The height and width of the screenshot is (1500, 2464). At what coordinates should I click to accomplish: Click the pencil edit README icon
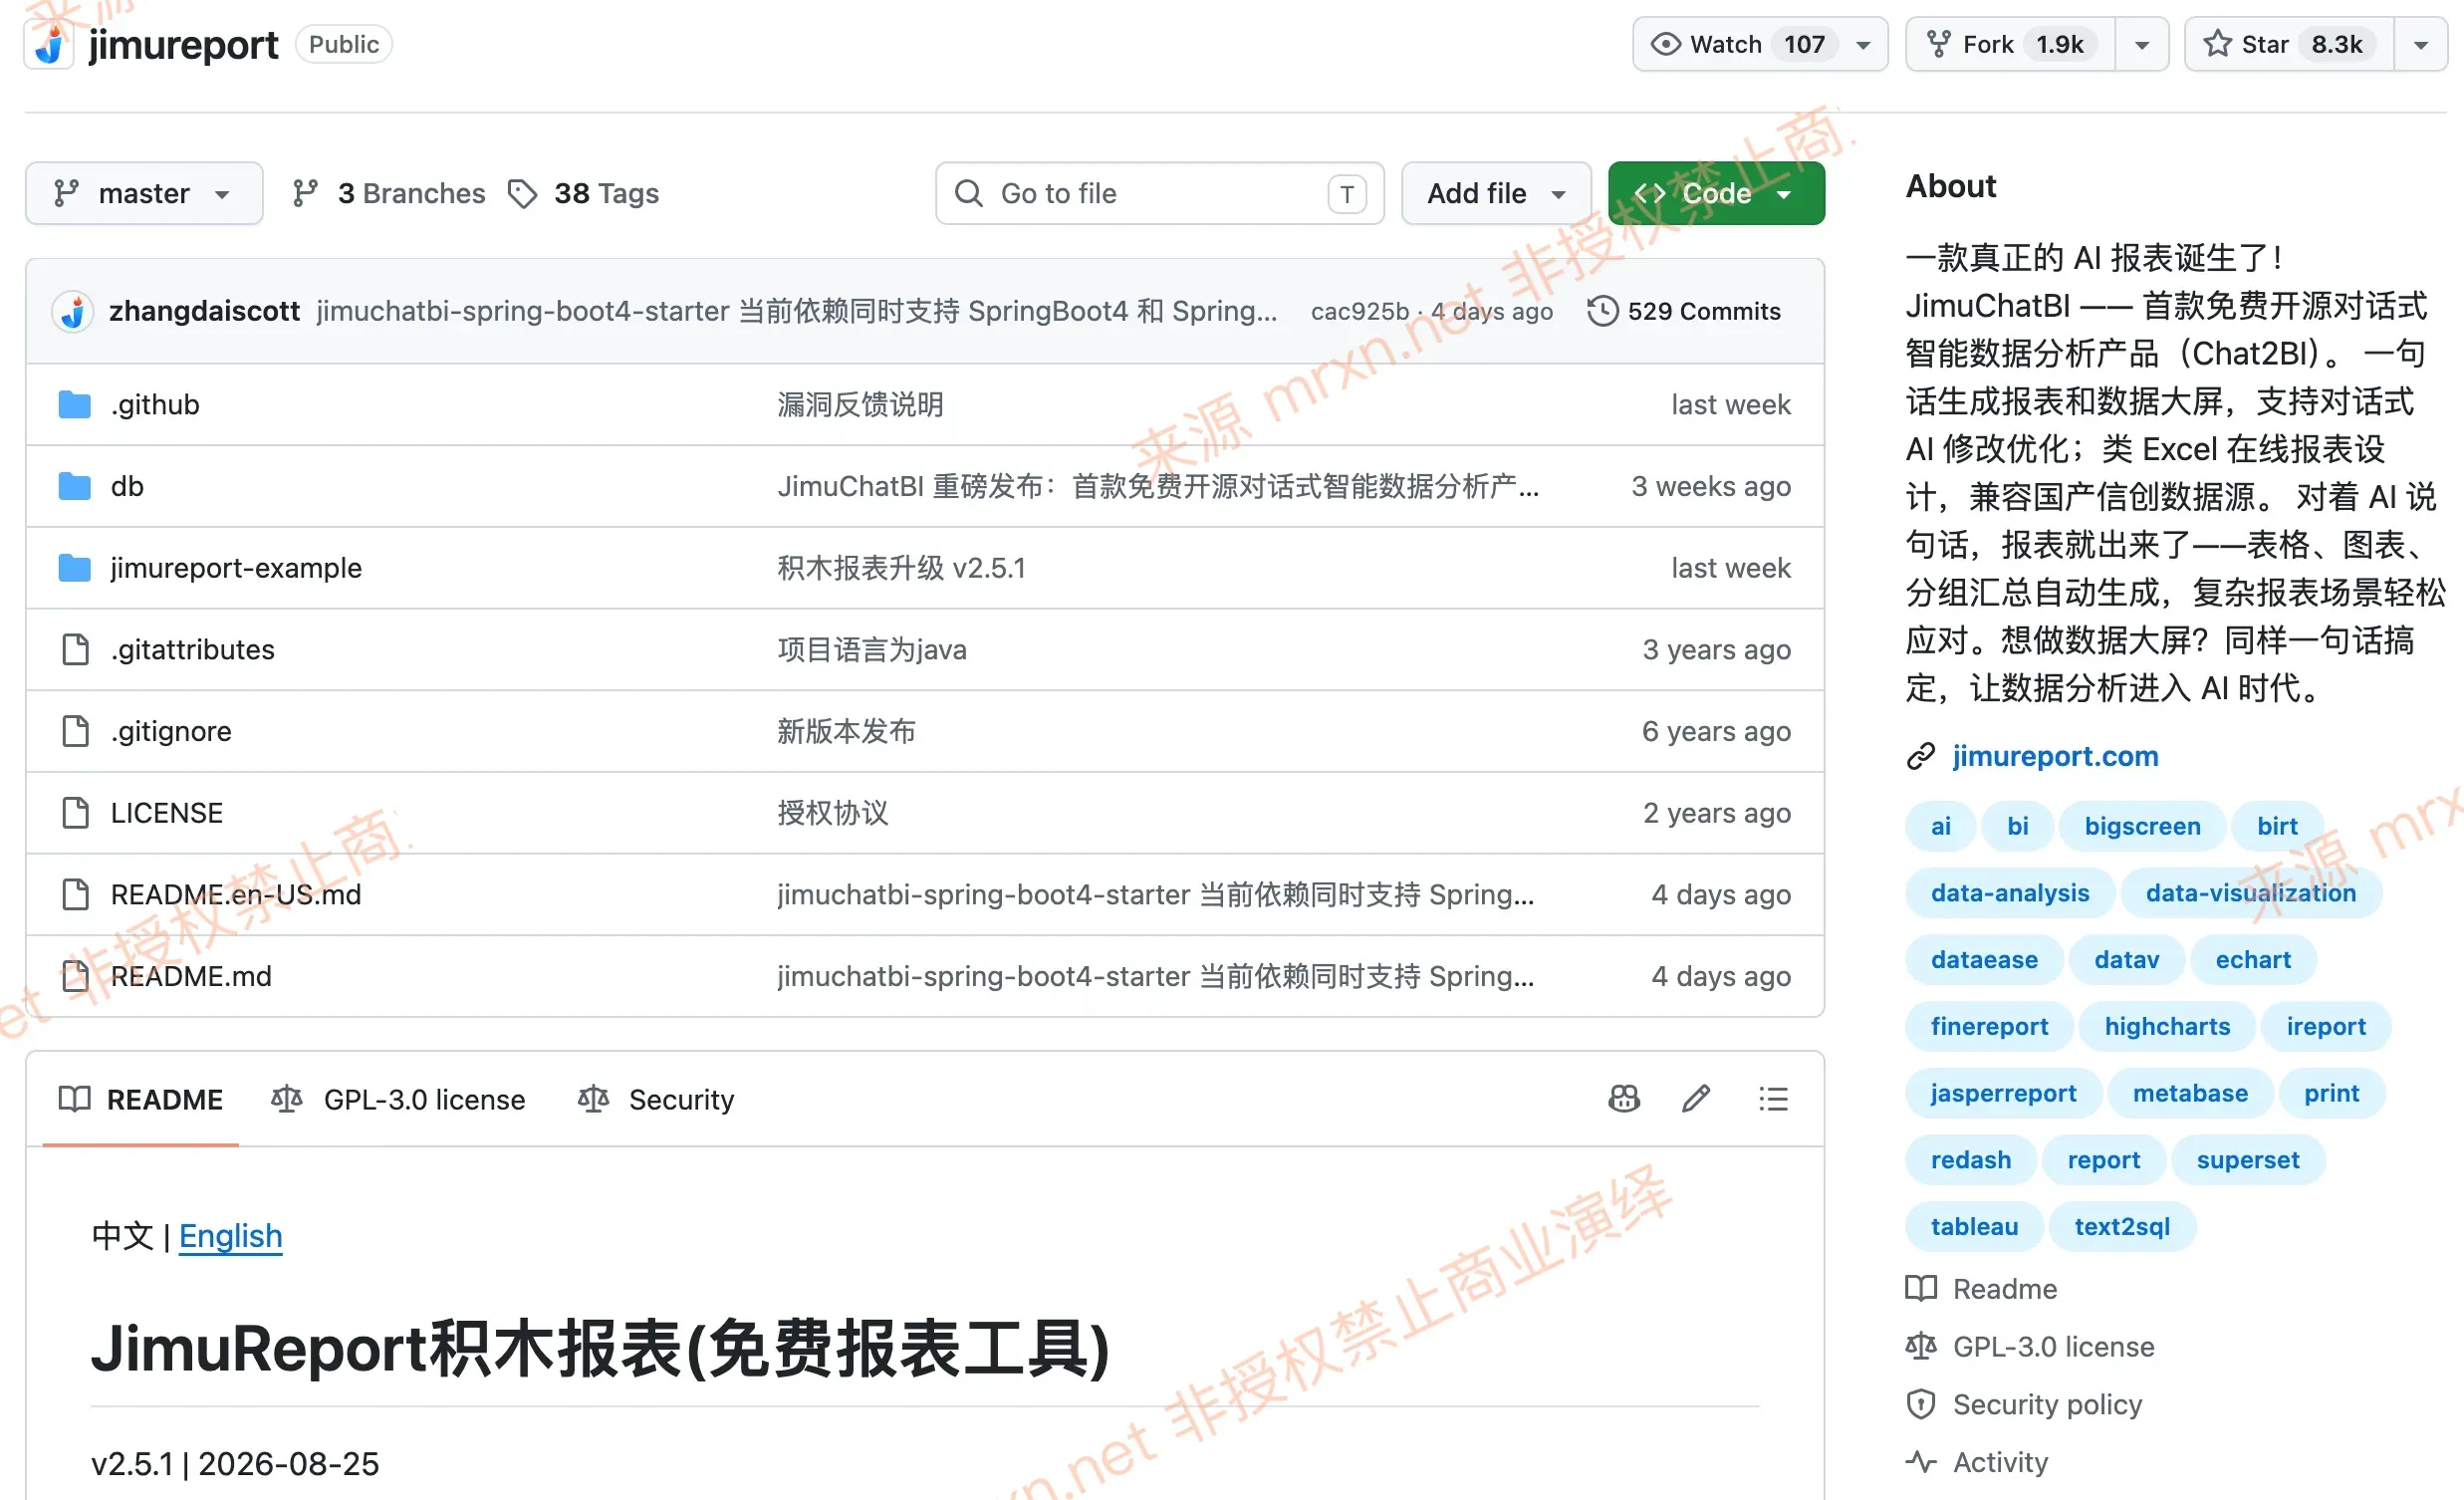1696,1099
